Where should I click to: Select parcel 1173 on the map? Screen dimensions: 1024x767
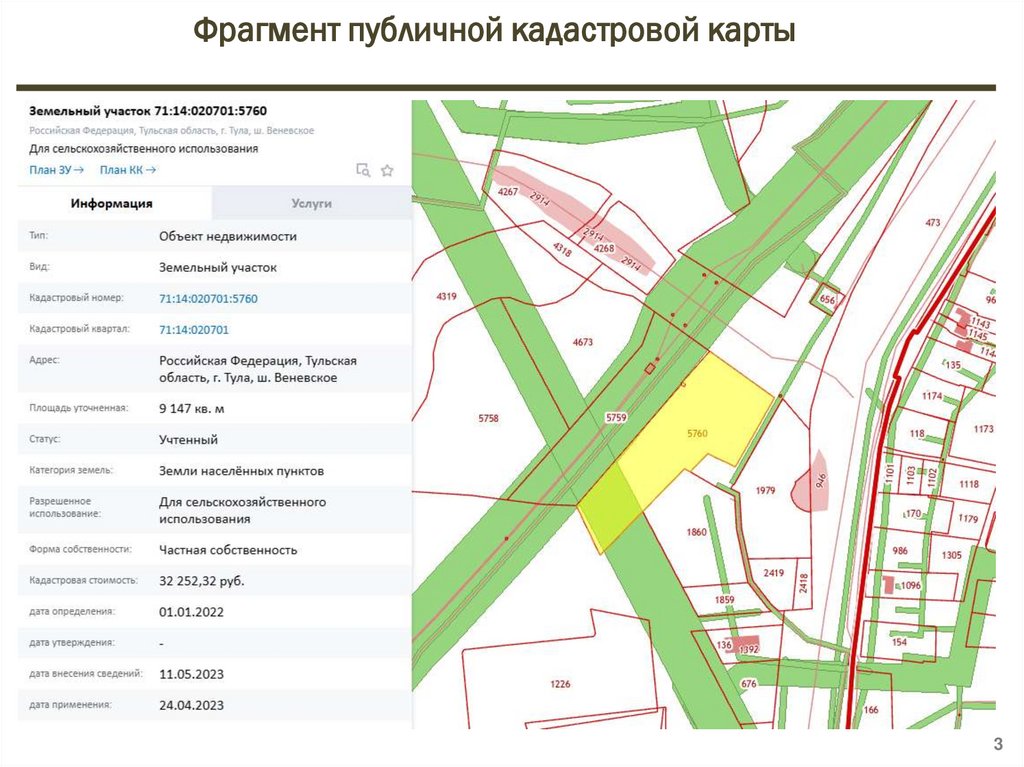tap(984, 429)
